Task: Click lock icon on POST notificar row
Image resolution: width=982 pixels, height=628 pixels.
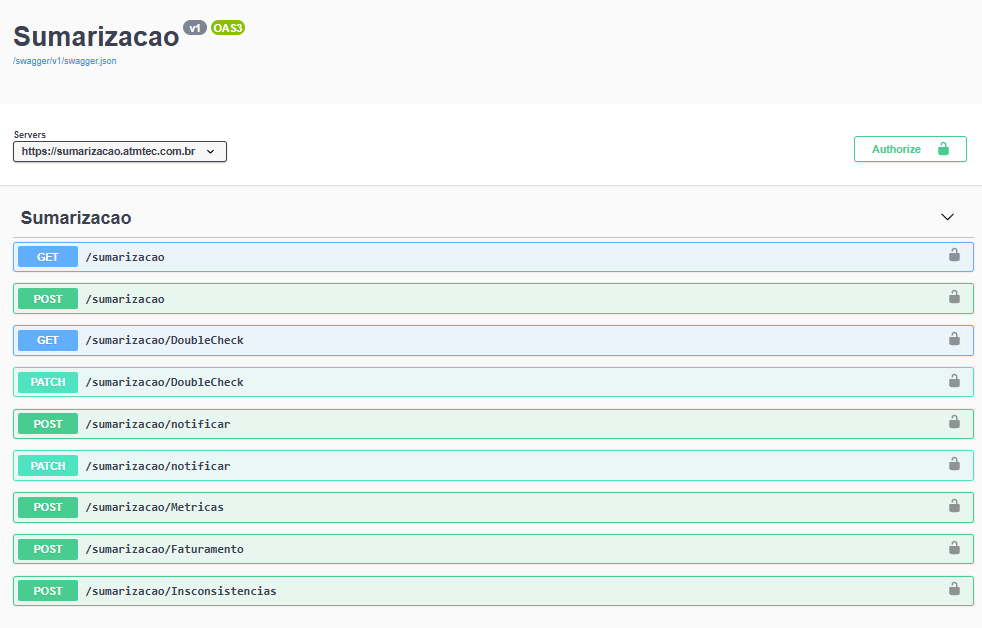Action: [954, 423]
